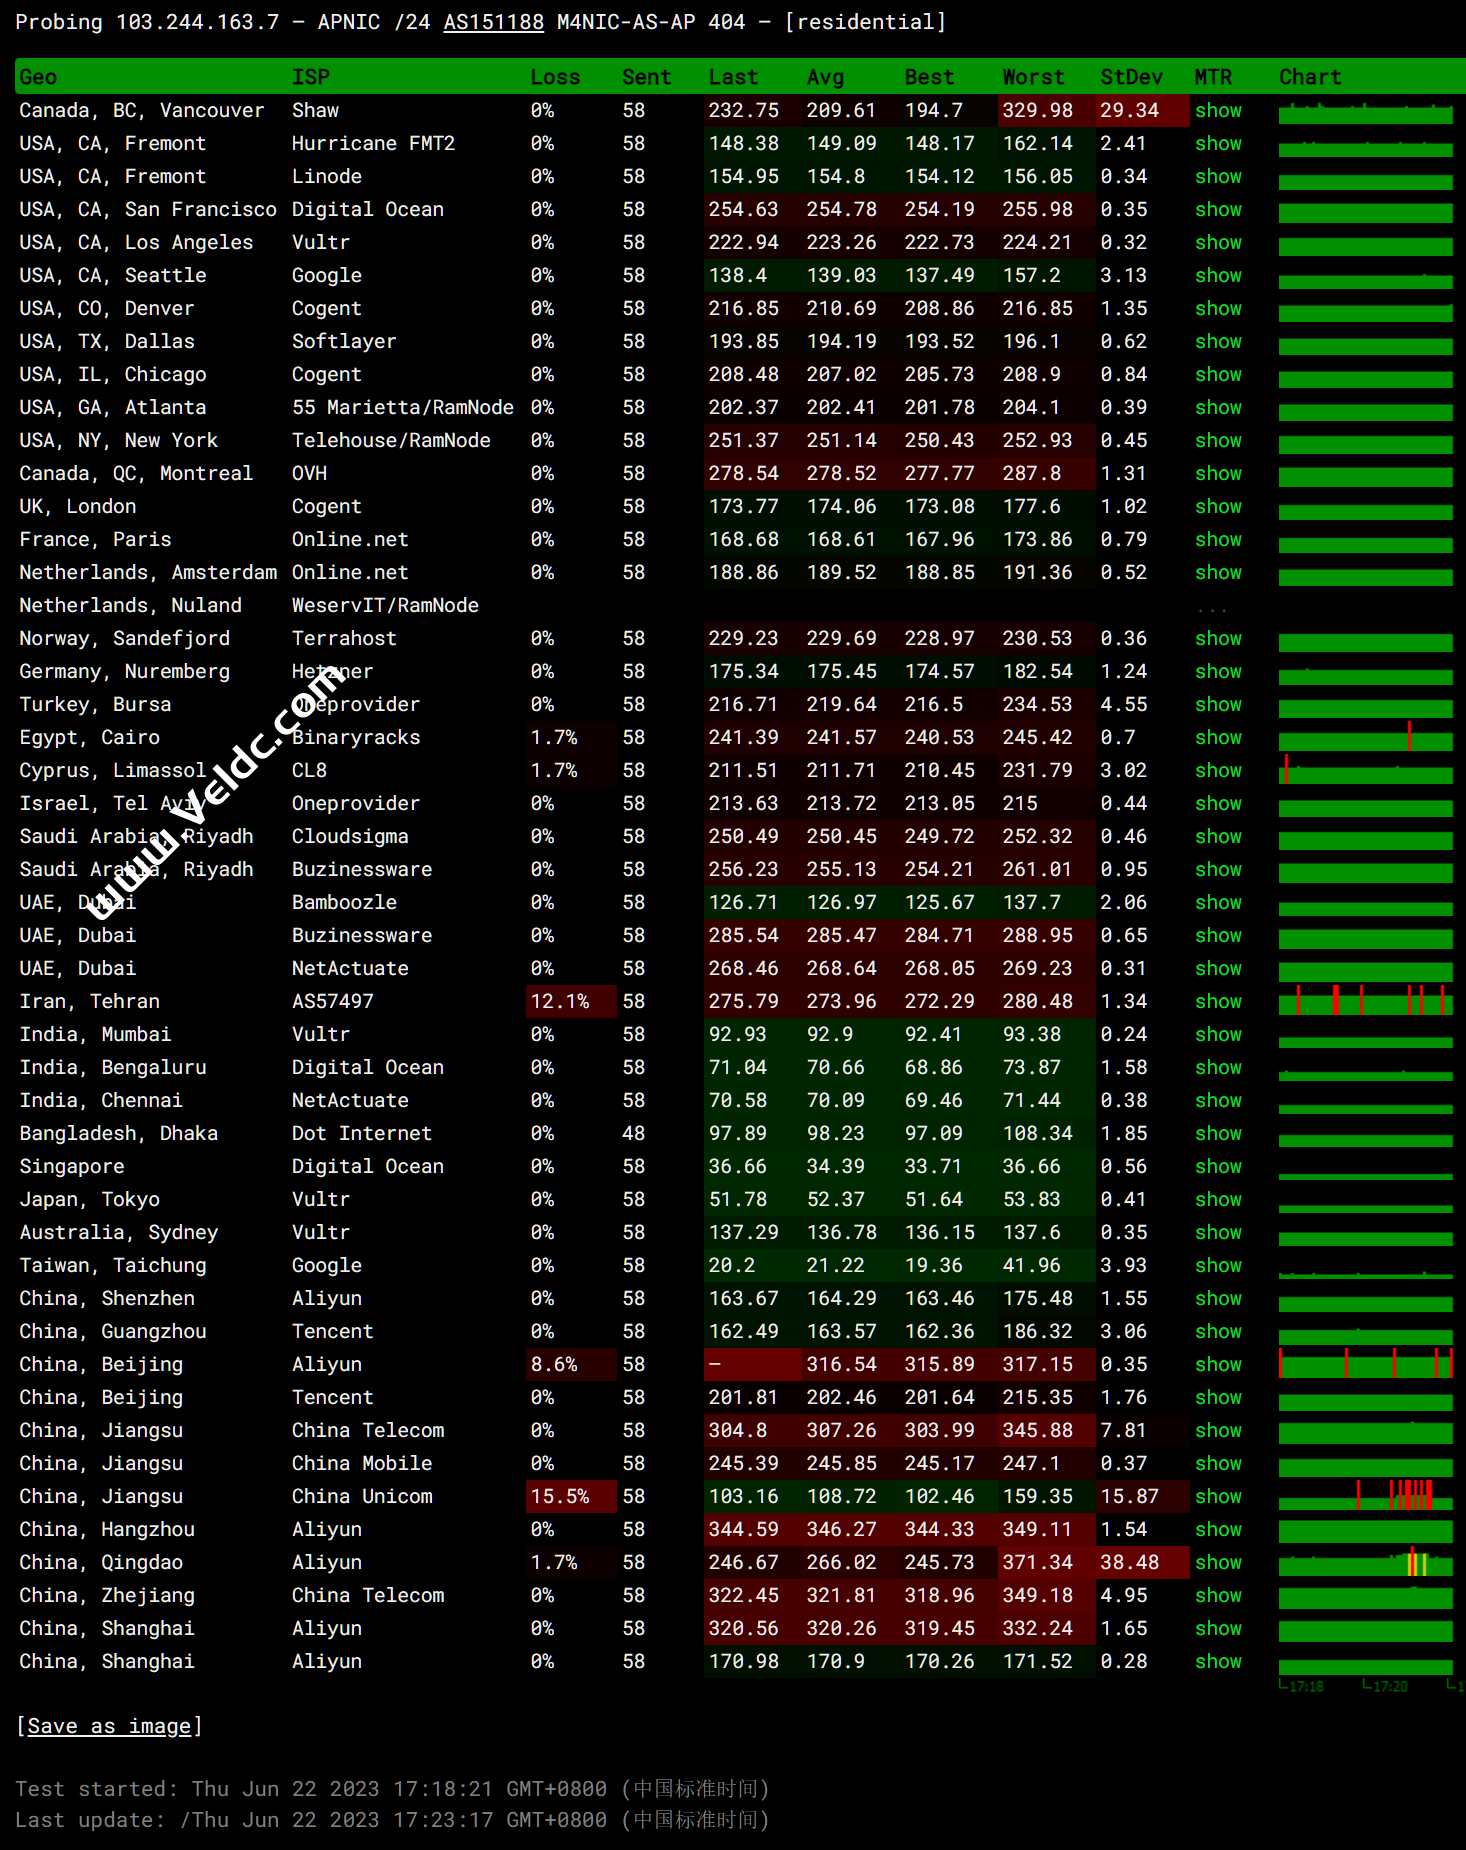Click the Test started timestamp line
Screen dimensions: 1466x1850
(x=392, y=1789)
